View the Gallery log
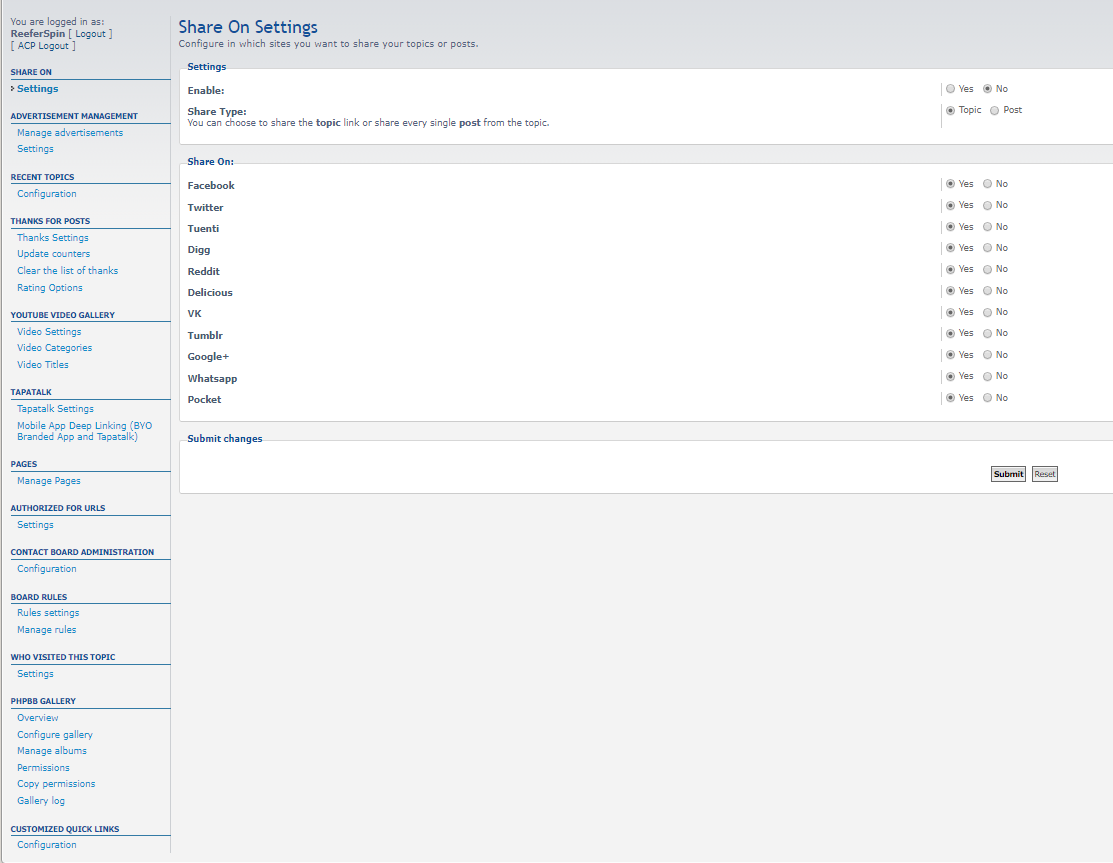1113x863 pixels. pos(41,801)
